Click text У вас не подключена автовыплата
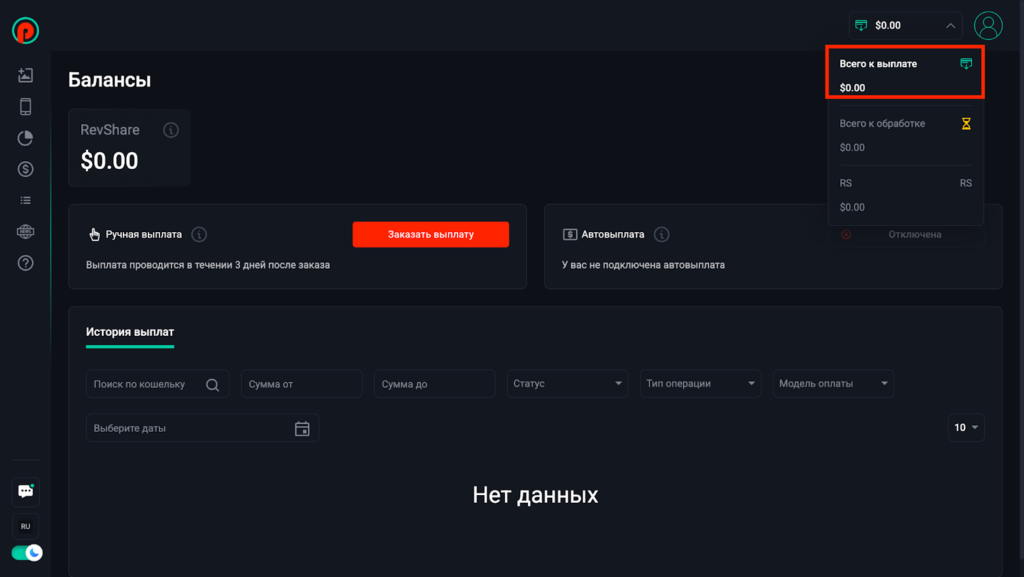1024x577 pixels. click(643, 265)
